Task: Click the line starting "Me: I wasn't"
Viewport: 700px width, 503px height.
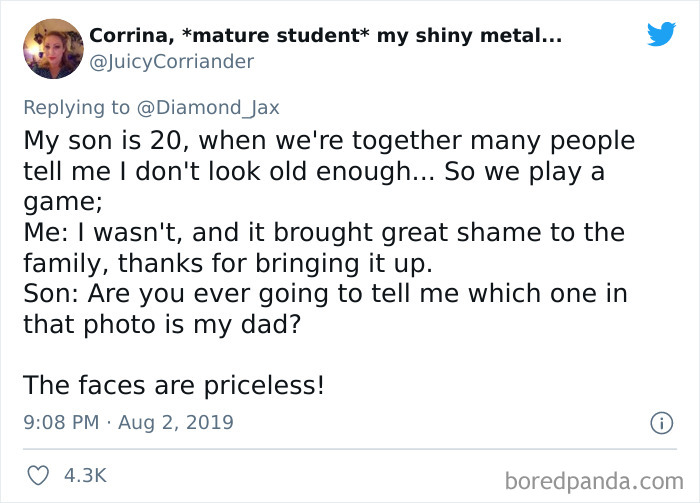Action: (323, 233)
